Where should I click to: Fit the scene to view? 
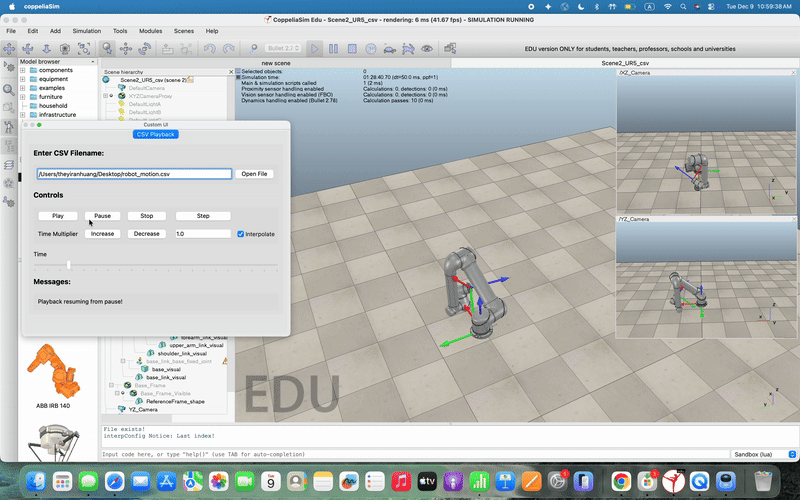(x=84, y=48)
